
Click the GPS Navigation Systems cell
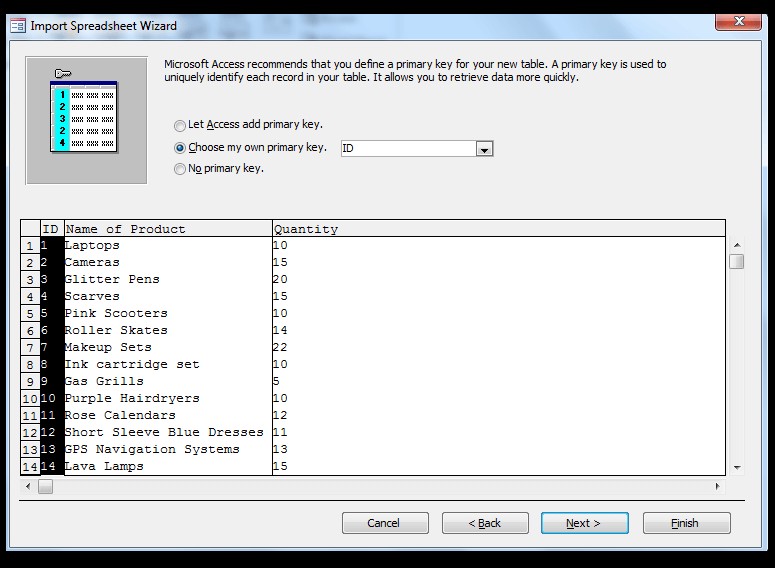coord(168,449)
